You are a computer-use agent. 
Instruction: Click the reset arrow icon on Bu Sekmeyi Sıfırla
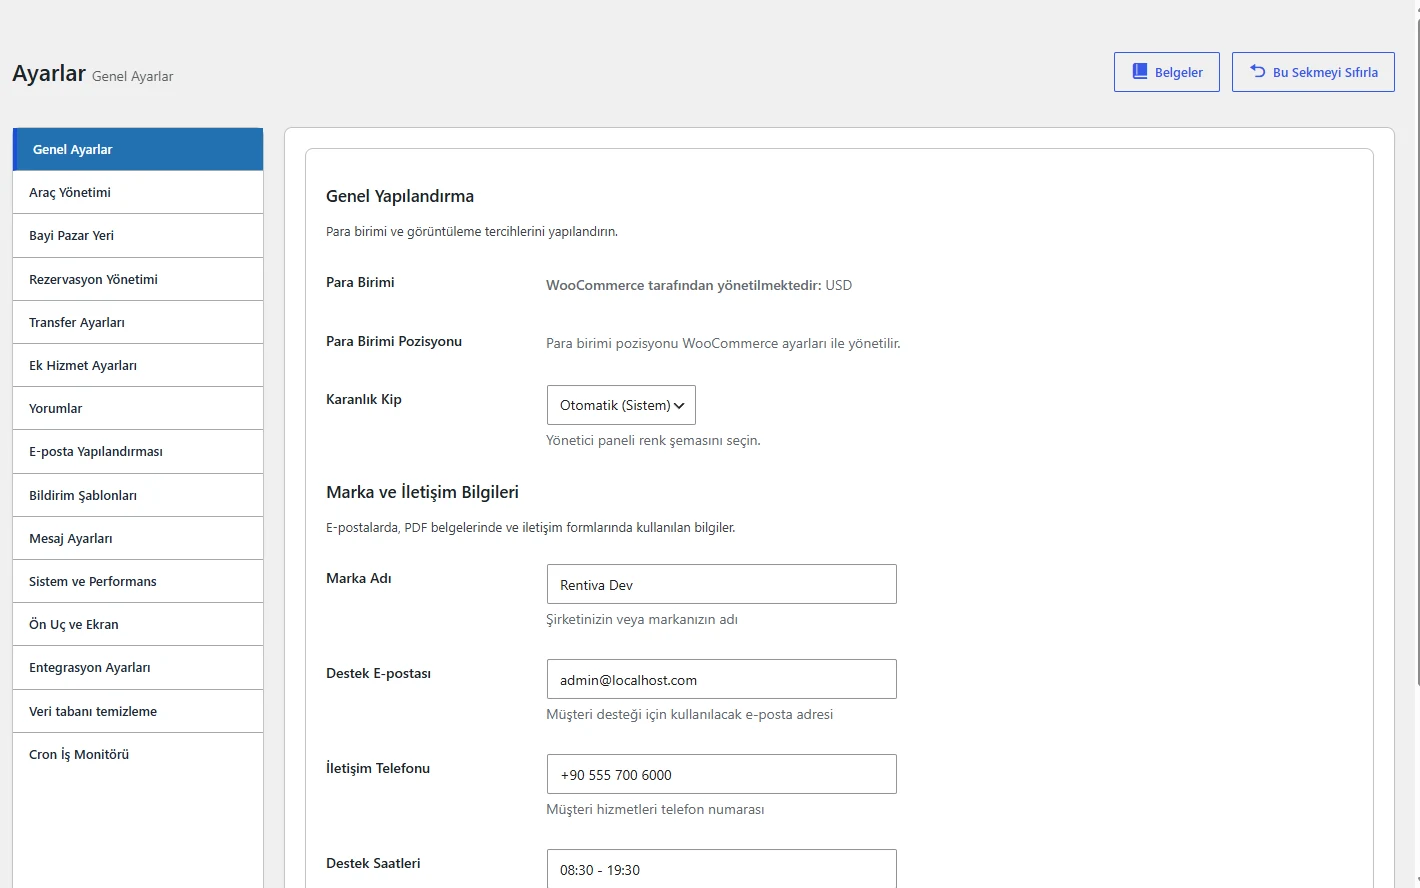point(1258,71)
